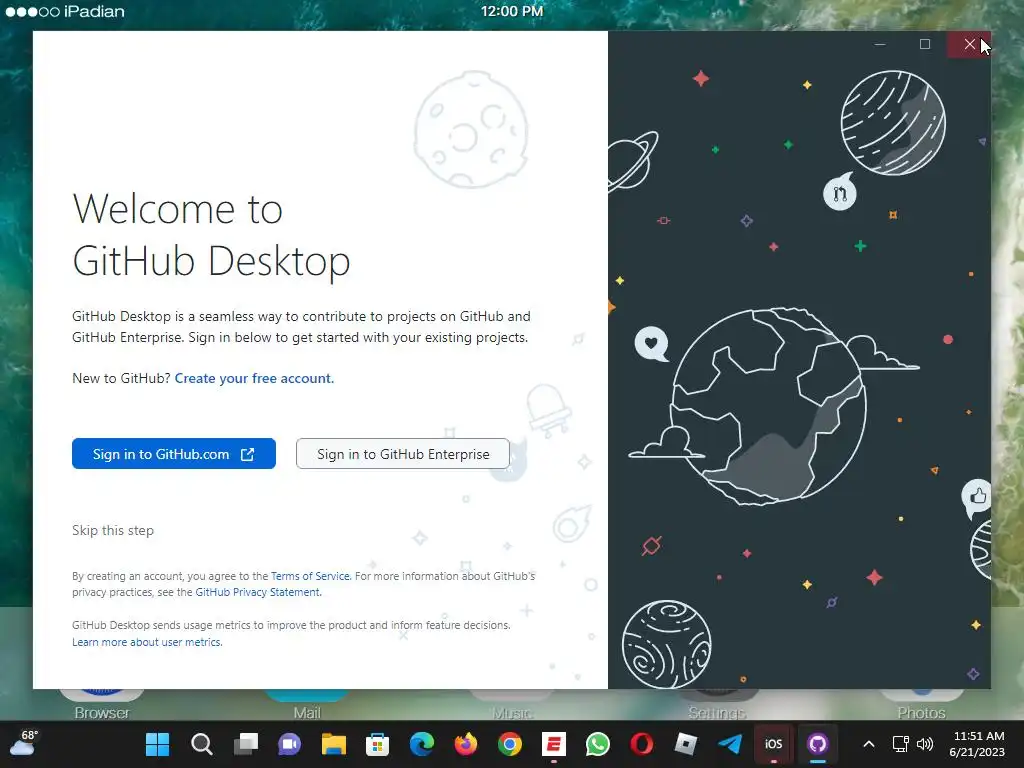Viewport: 1024px width, 768px height.
Task: Open Music in the iPadian dock
Action: [x=512, y=705]
